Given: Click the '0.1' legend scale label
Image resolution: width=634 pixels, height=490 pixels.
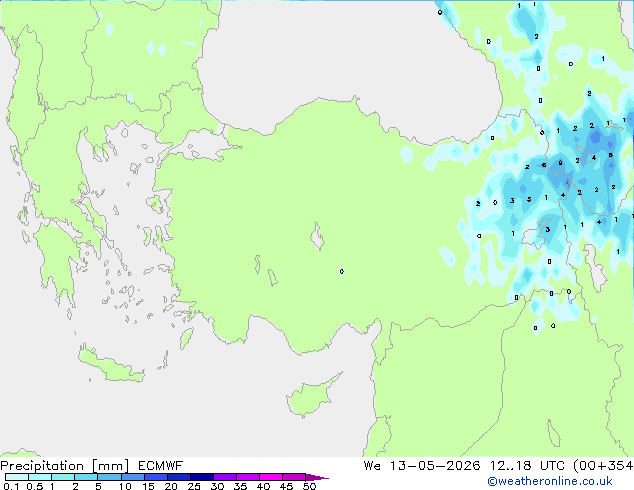Looking at the screenshot, I should 11,486.
